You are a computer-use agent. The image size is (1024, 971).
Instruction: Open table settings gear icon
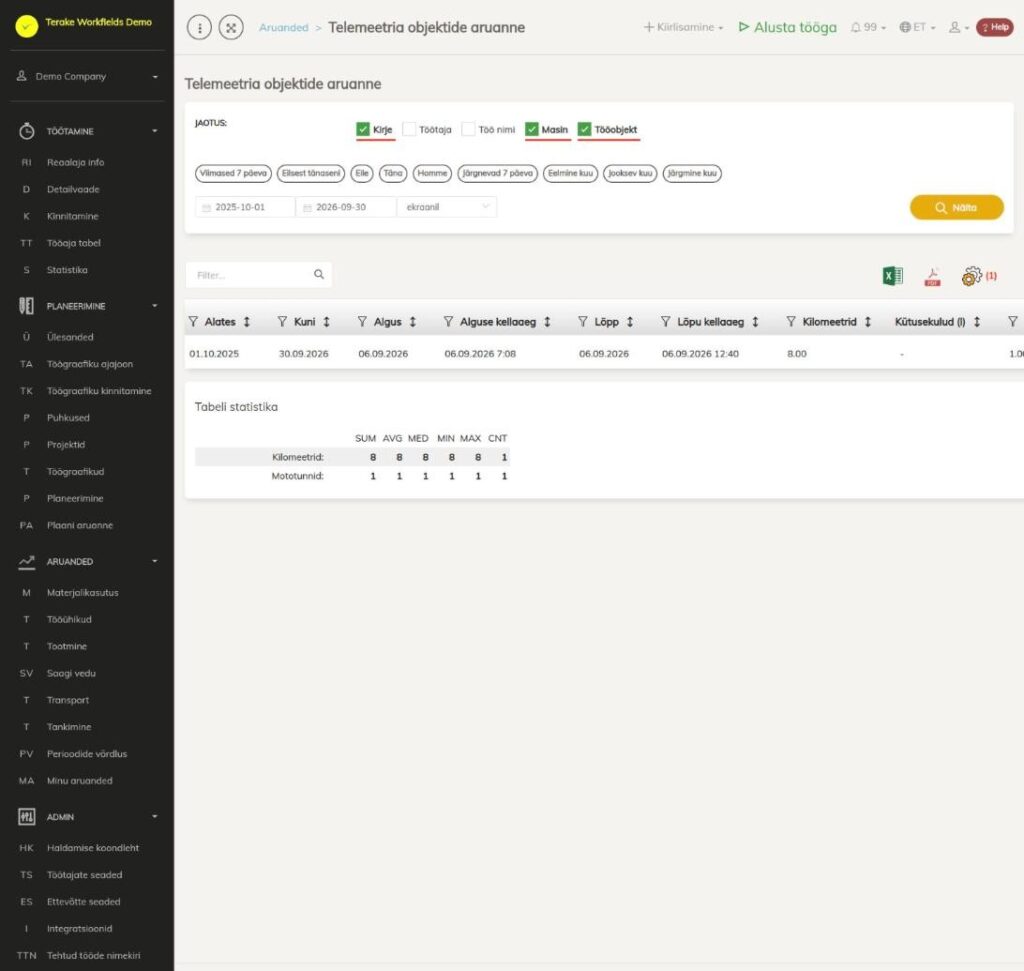pyautogui.click(x=972, y=276)
